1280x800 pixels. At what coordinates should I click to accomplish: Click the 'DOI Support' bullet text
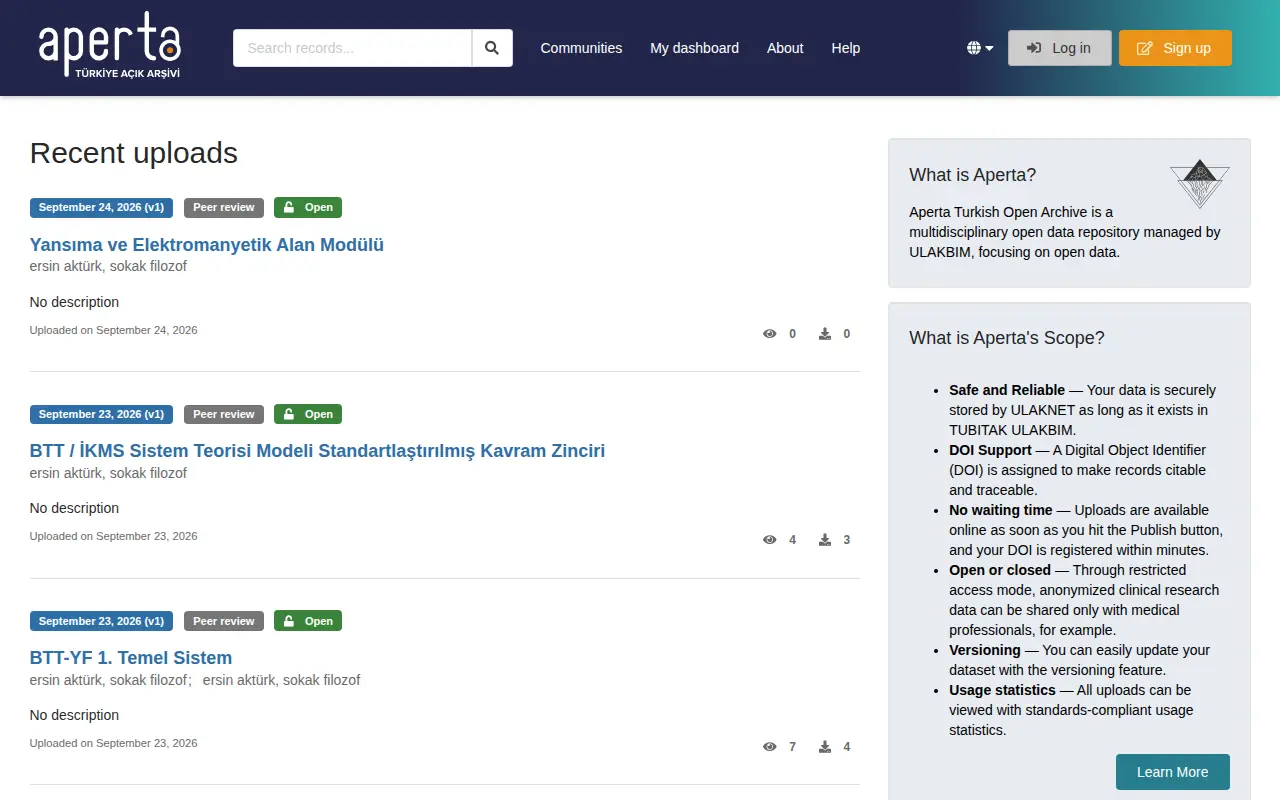coord(990,450)
